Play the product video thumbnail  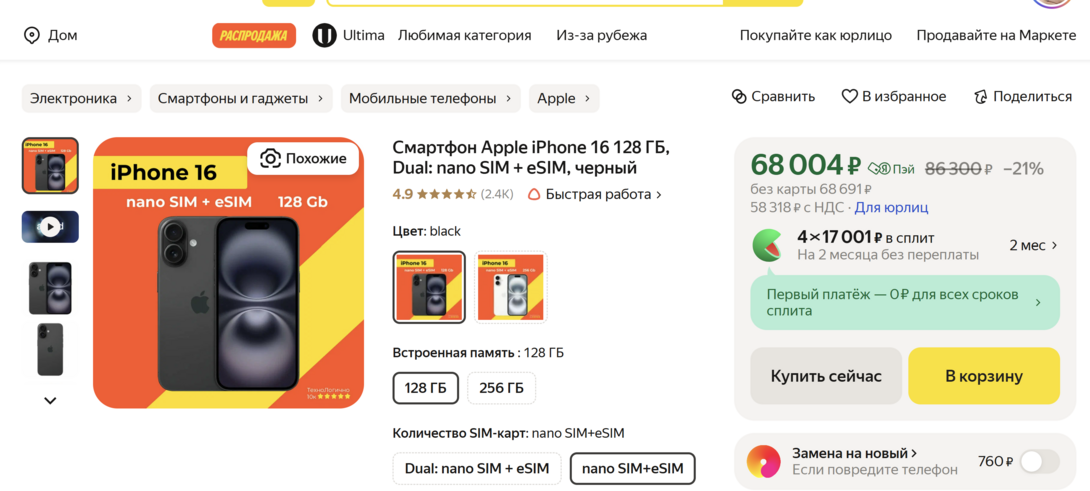coord(50,227)
